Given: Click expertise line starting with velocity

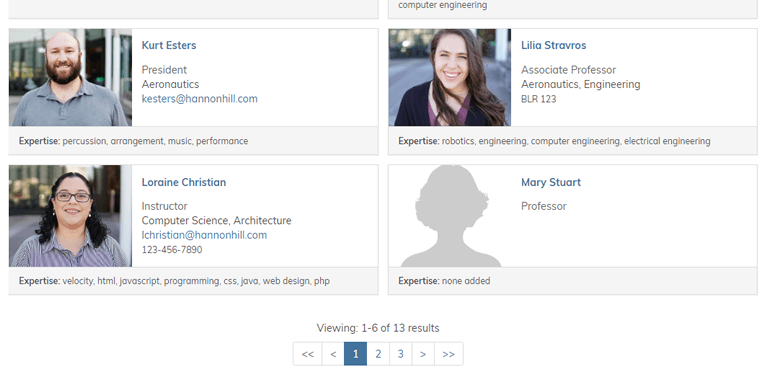Looking at the screenshot, I should click(x=174, y=281).
